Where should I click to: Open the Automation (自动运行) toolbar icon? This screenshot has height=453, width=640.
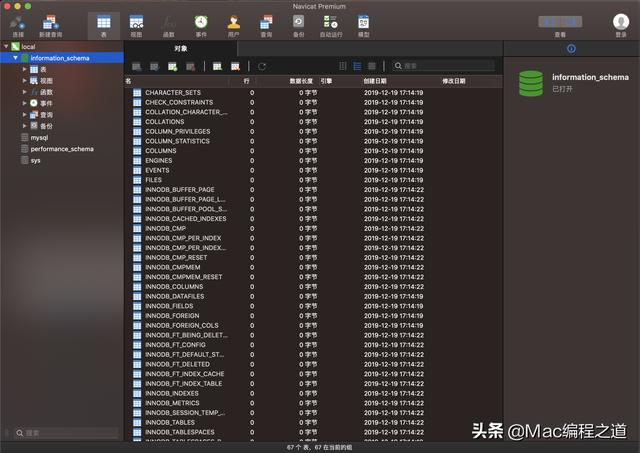coord(331,22)
